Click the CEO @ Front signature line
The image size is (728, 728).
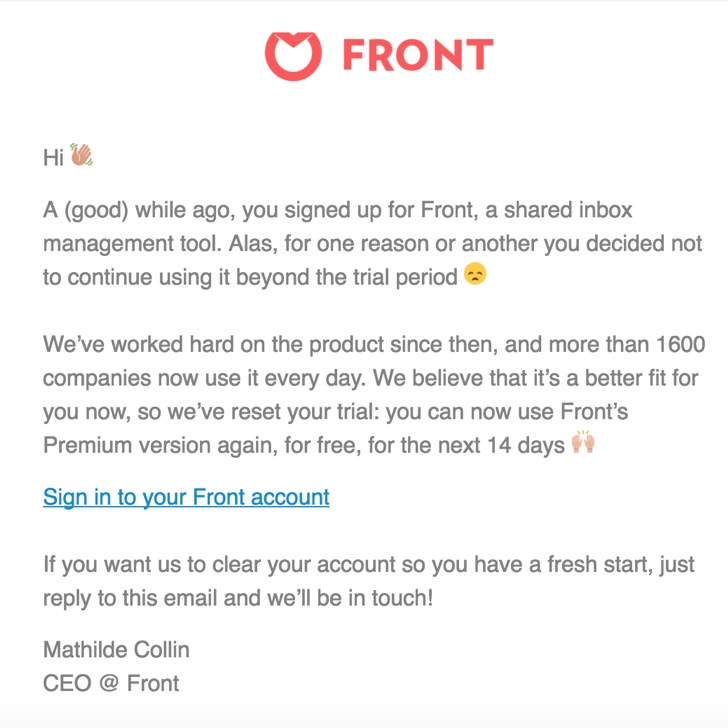[111, 683]
